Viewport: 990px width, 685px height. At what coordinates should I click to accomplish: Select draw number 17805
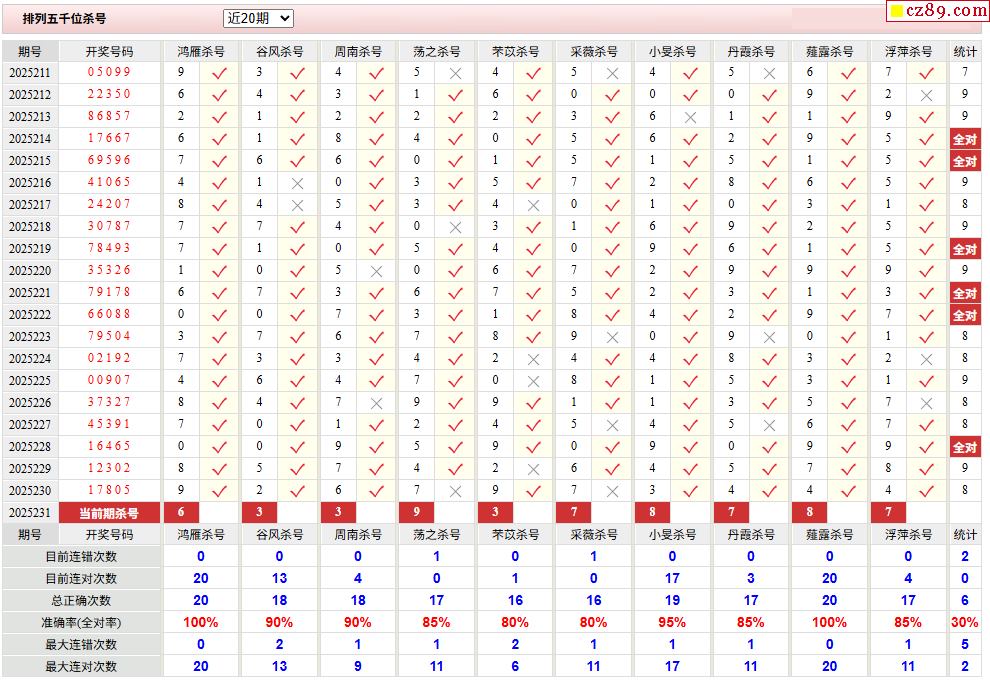pyautogui.click(x=109, y=490)
